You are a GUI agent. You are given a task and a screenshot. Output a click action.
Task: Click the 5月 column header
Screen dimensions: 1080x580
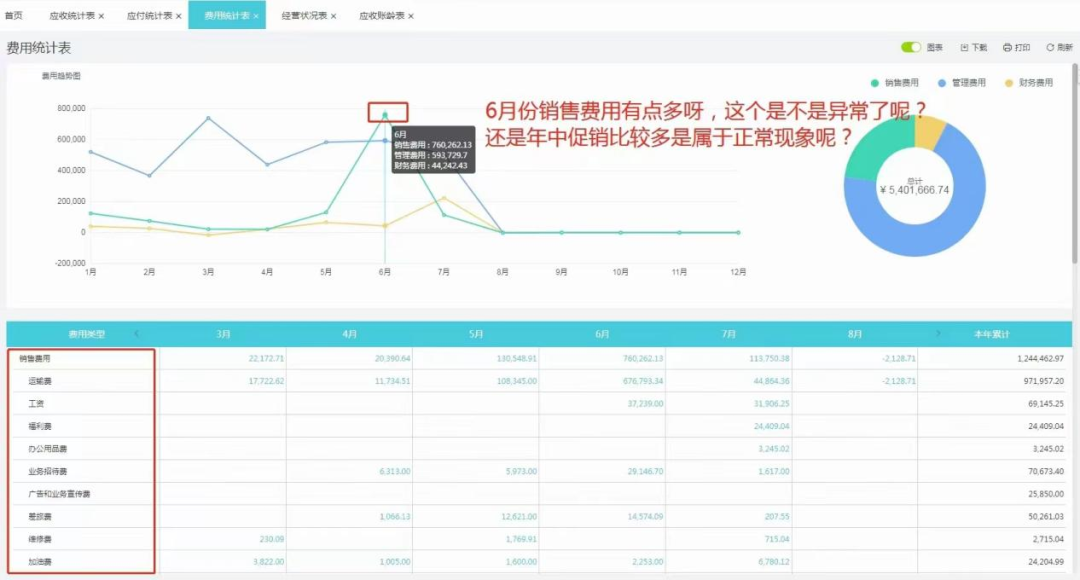[x=475, y=334]
